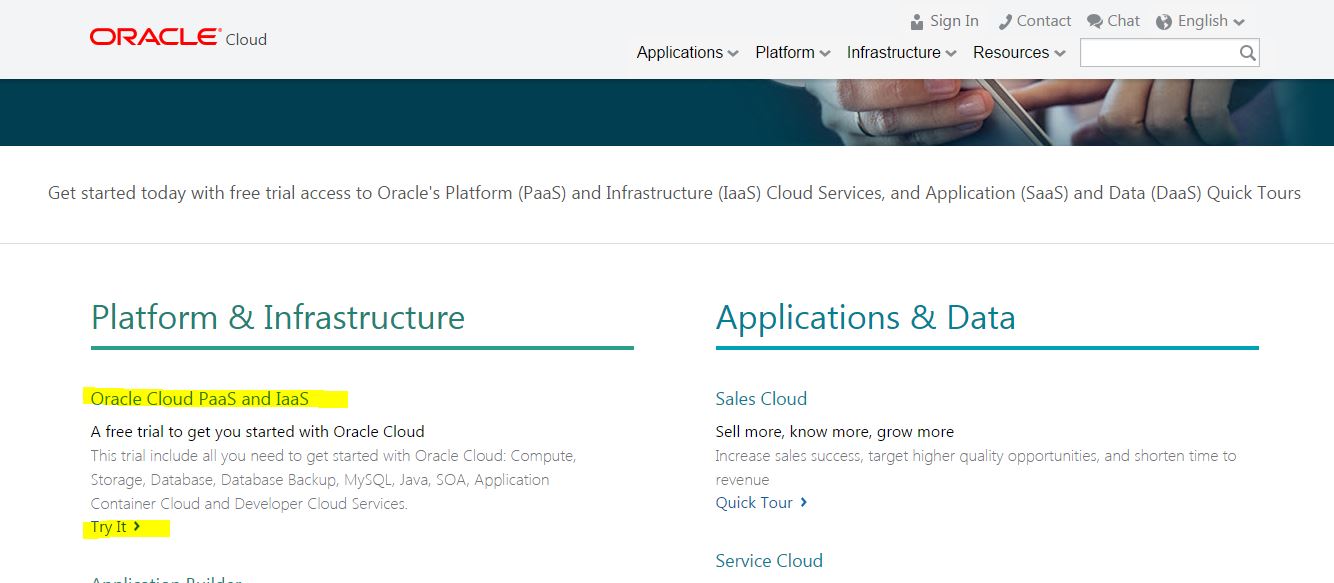
Task: Expand the Platform dropdown
Action: [x=792, y=52]
